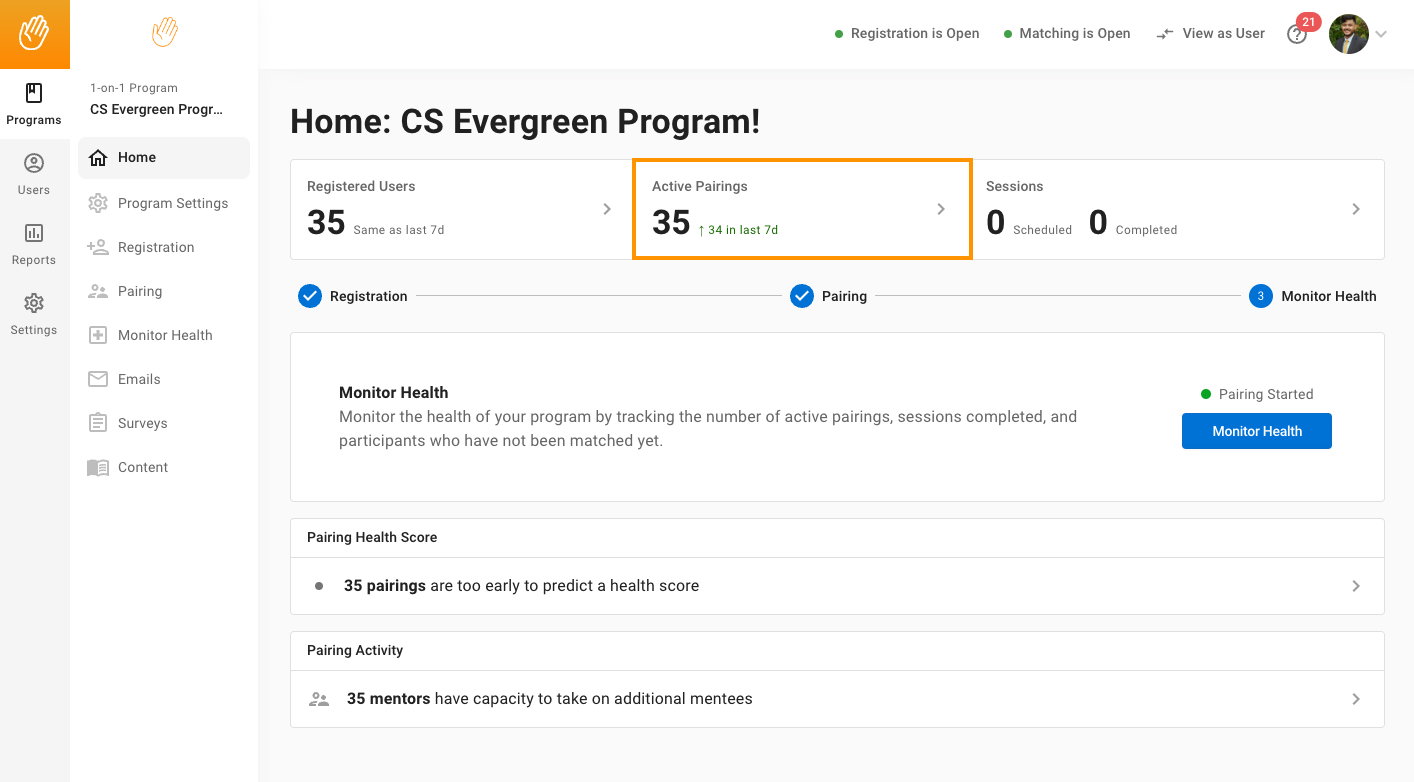
Task: Expand the 35 mentors capacity row chevron
Action: point(1356,699)
